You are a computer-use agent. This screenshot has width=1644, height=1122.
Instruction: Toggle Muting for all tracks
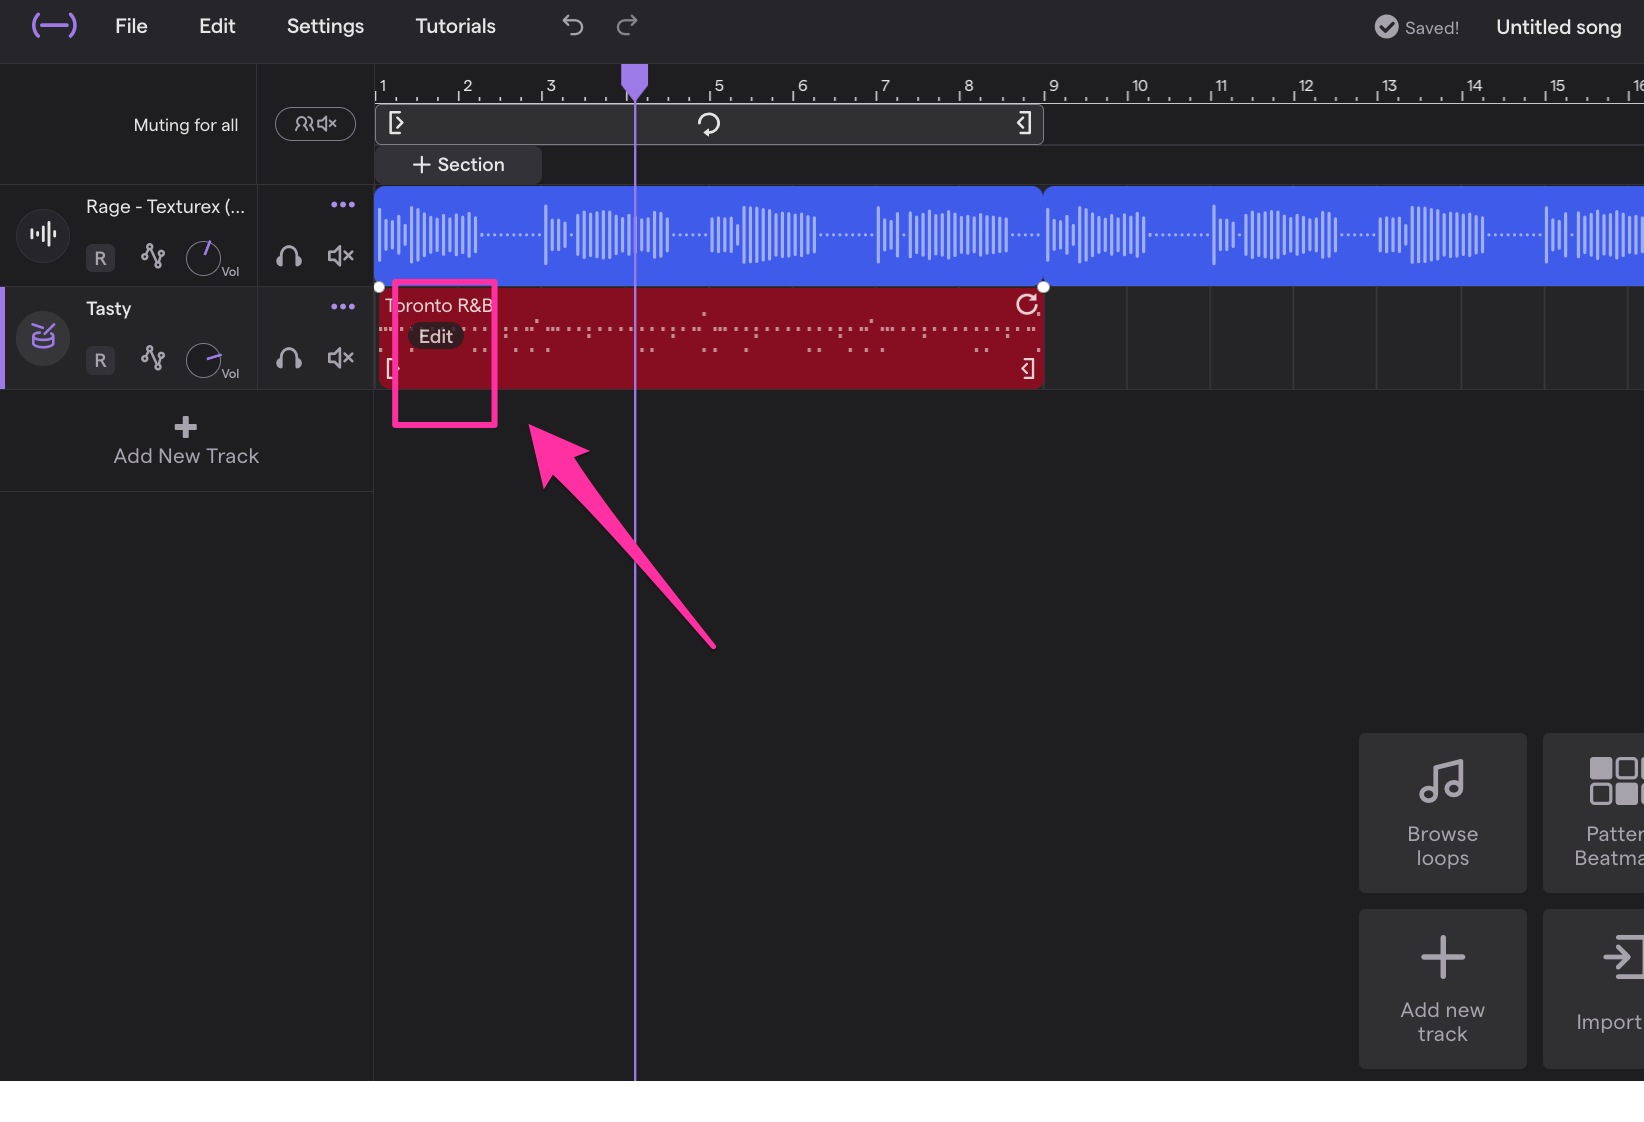[x=315, y=124]
